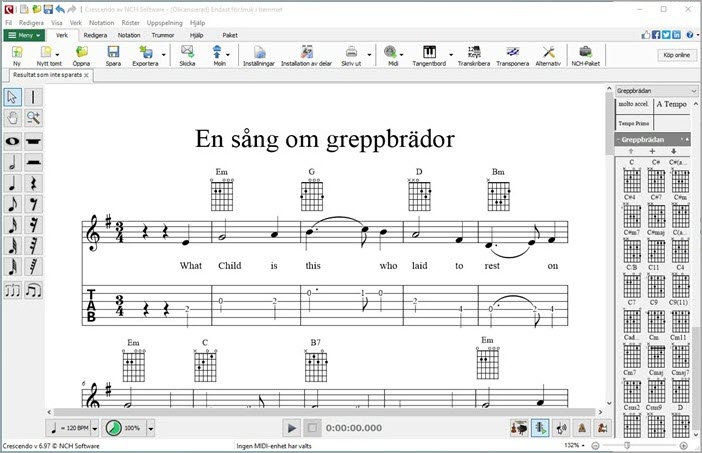Screen dimensions: 702x453
Task: Toggle the speaker sound button
Action: pyautogui.click(x=561, y=428)
